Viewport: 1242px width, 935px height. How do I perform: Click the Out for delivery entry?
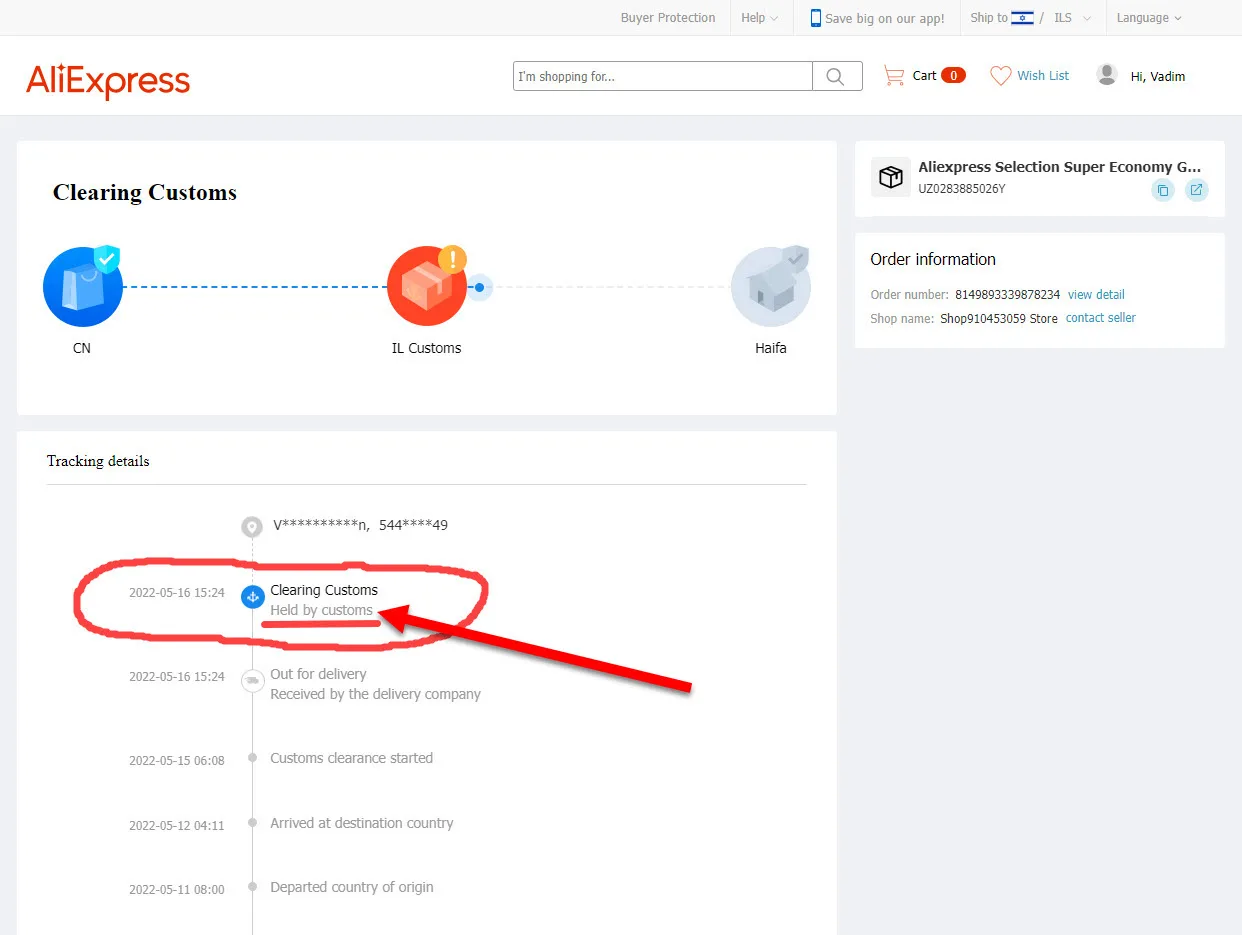pos(318,674)
